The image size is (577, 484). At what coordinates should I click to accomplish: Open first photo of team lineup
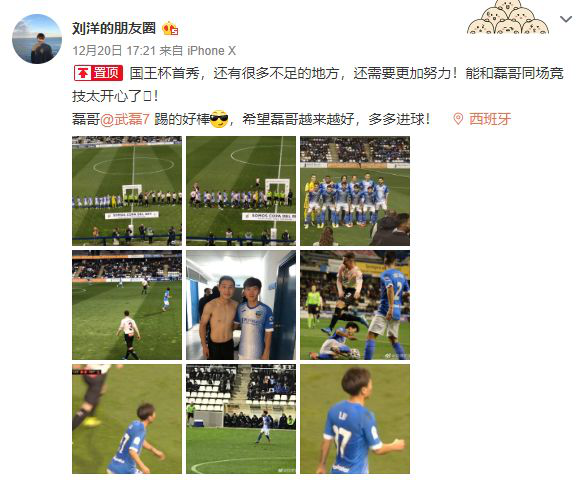pos(127,191)
